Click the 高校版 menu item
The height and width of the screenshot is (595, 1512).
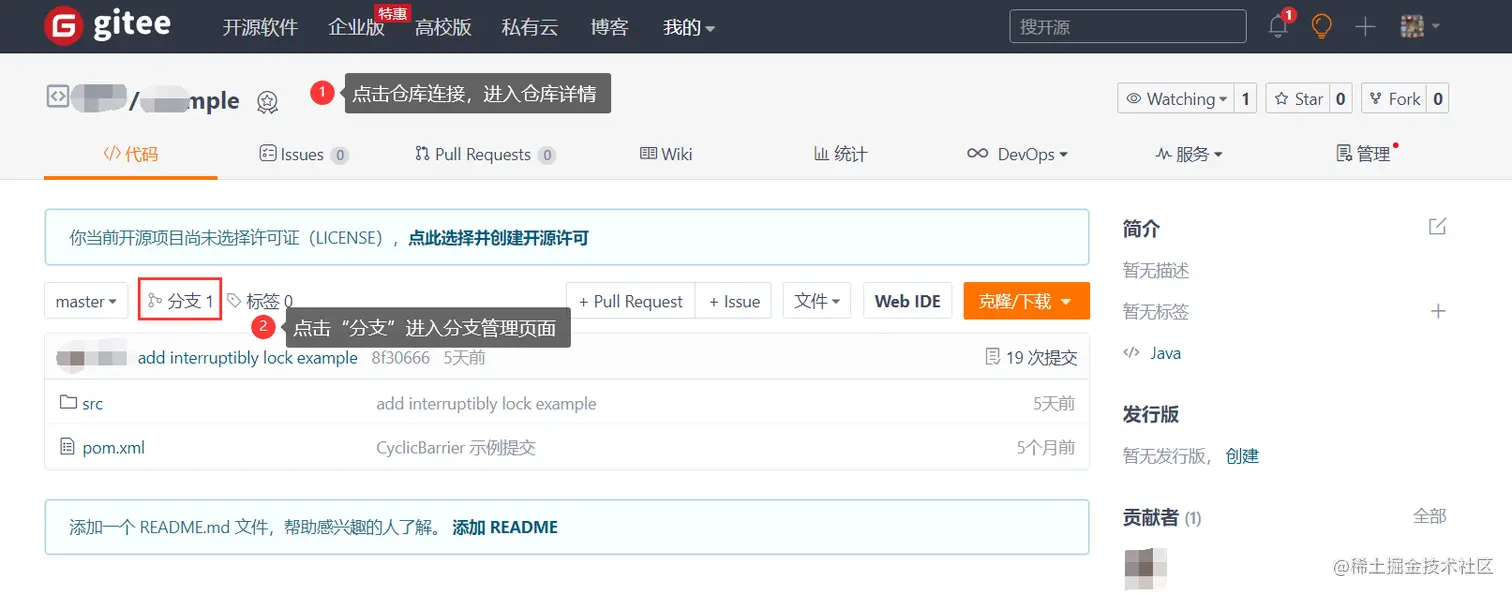(443, 27)
